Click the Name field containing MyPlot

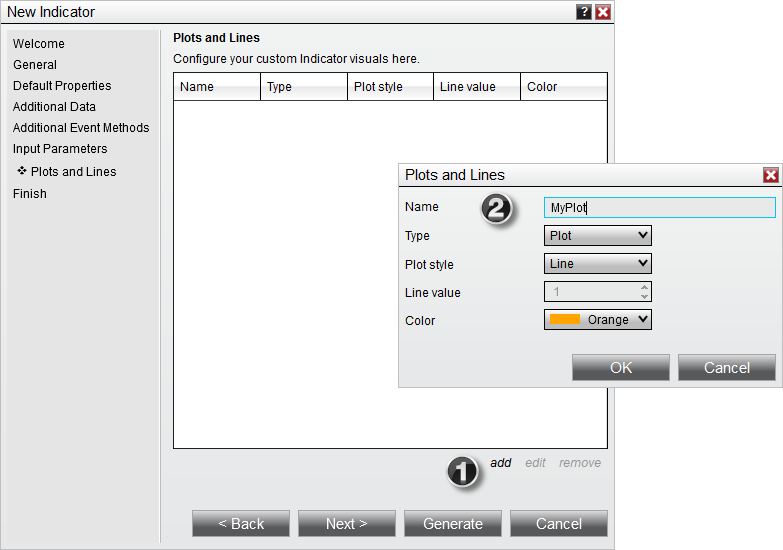[x=659, y=208]
